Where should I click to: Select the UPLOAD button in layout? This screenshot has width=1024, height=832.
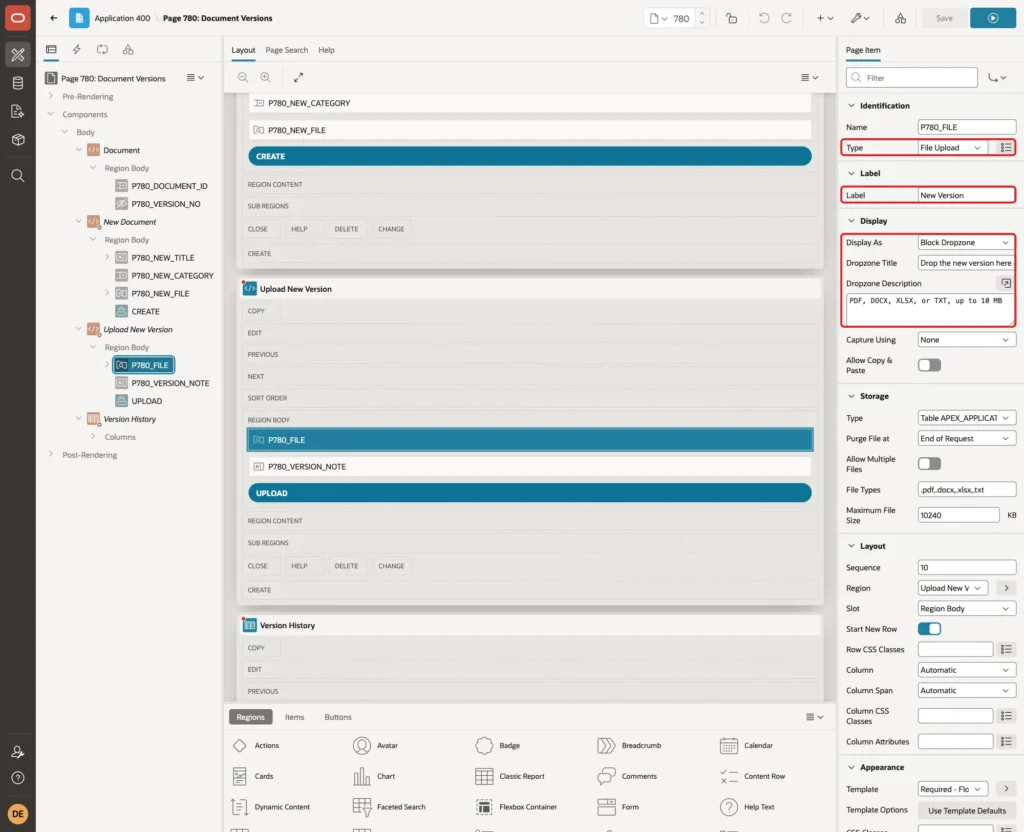click(x=530, y=493)
